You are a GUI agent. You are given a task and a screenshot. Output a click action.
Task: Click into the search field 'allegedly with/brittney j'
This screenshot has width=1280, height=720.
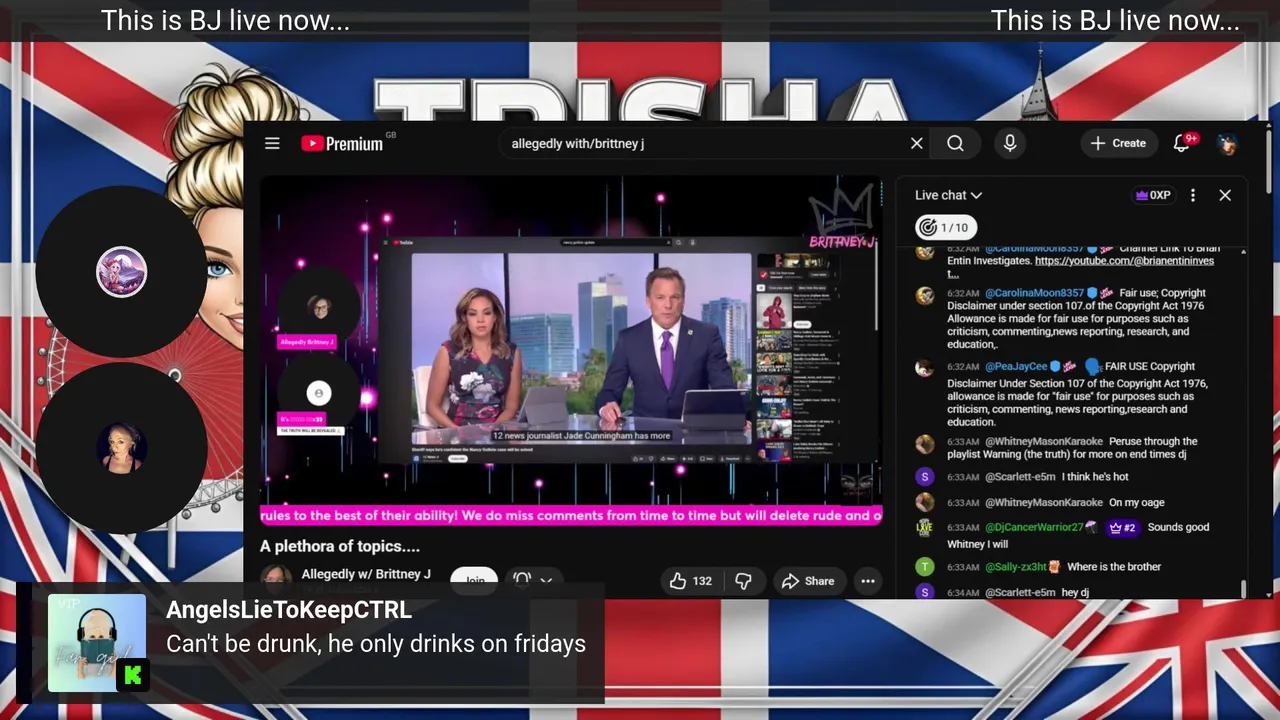(x=705, y=143)
